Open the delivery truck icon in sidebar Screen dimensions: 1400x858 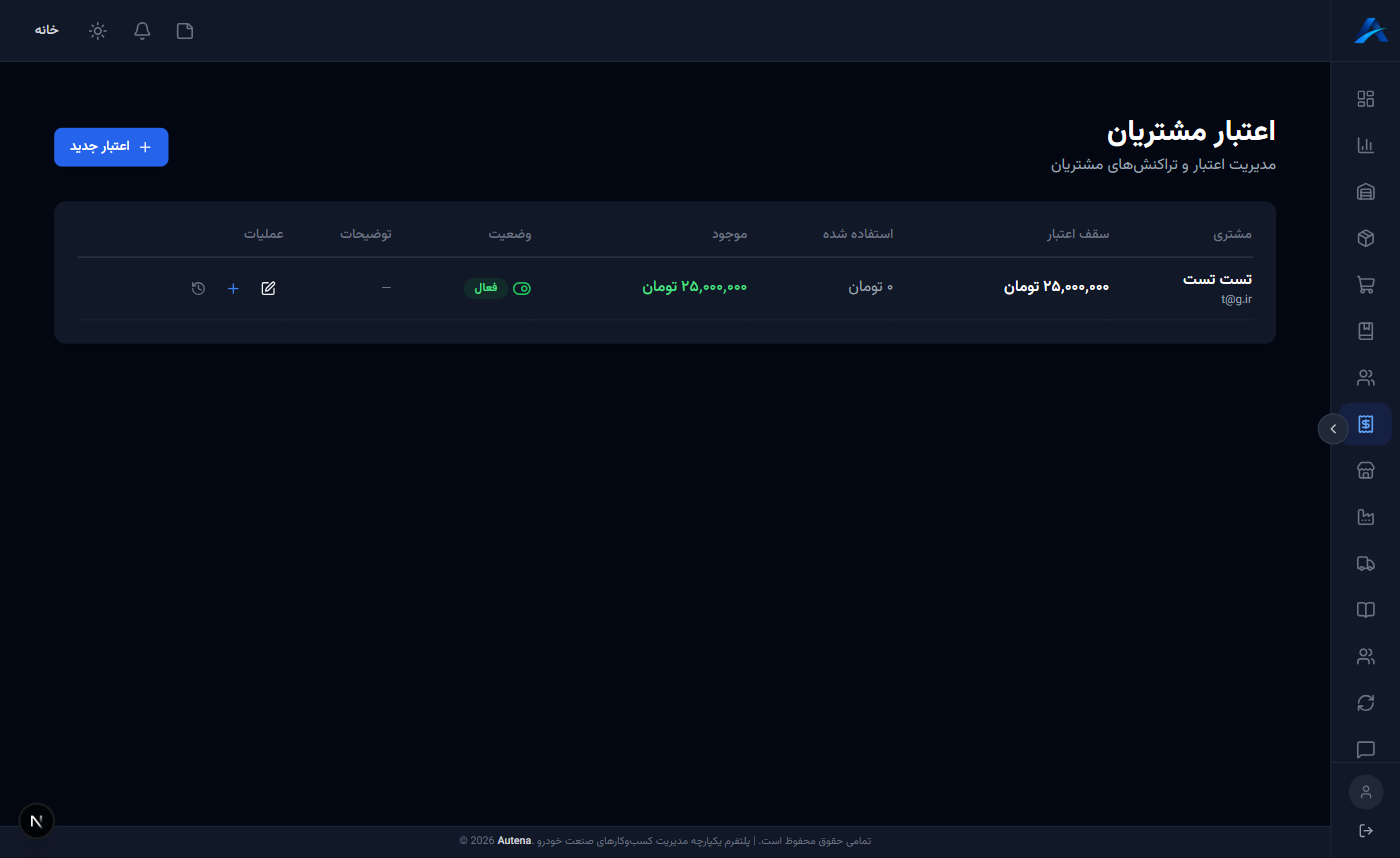pyautogui.click(x=1365, y=564)
